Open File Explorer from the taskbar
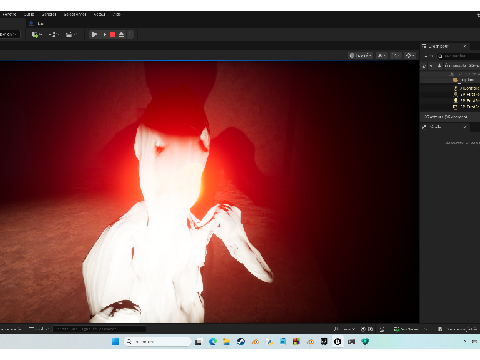 pos(227,342)
